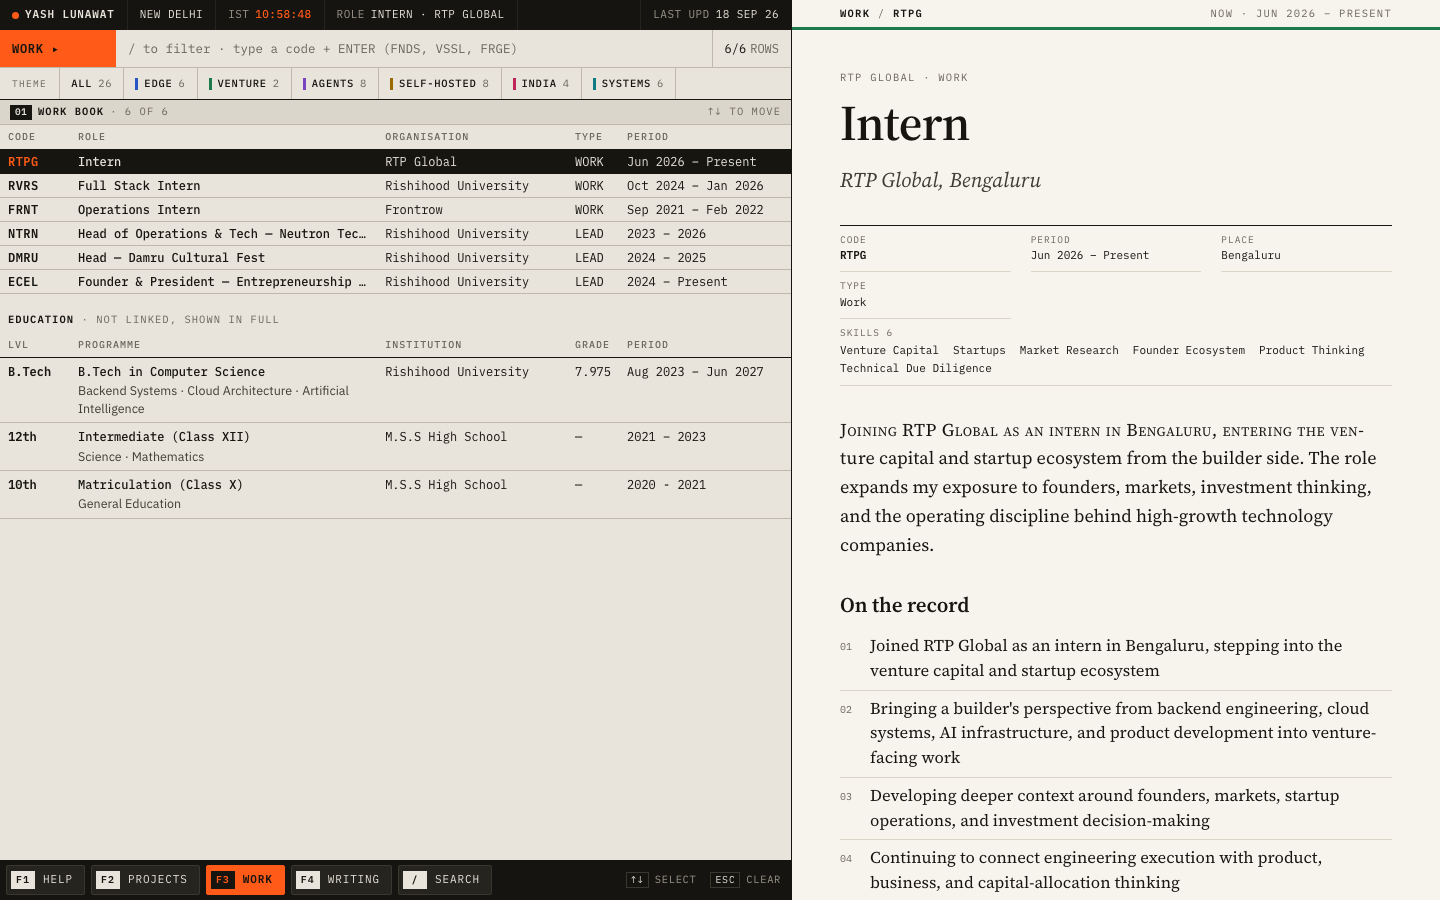The width and height of the screenshot is (1440, 900).
Task: Click the Founder Ecosystem skill tag
Action: [x=1189, y=351]
